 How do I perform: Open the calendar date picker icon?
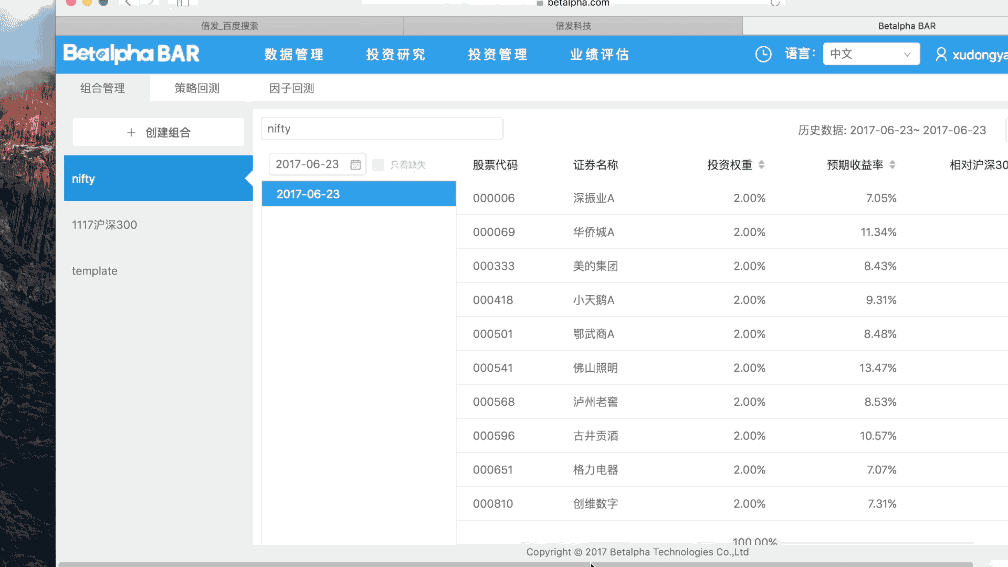coord(356,165)
